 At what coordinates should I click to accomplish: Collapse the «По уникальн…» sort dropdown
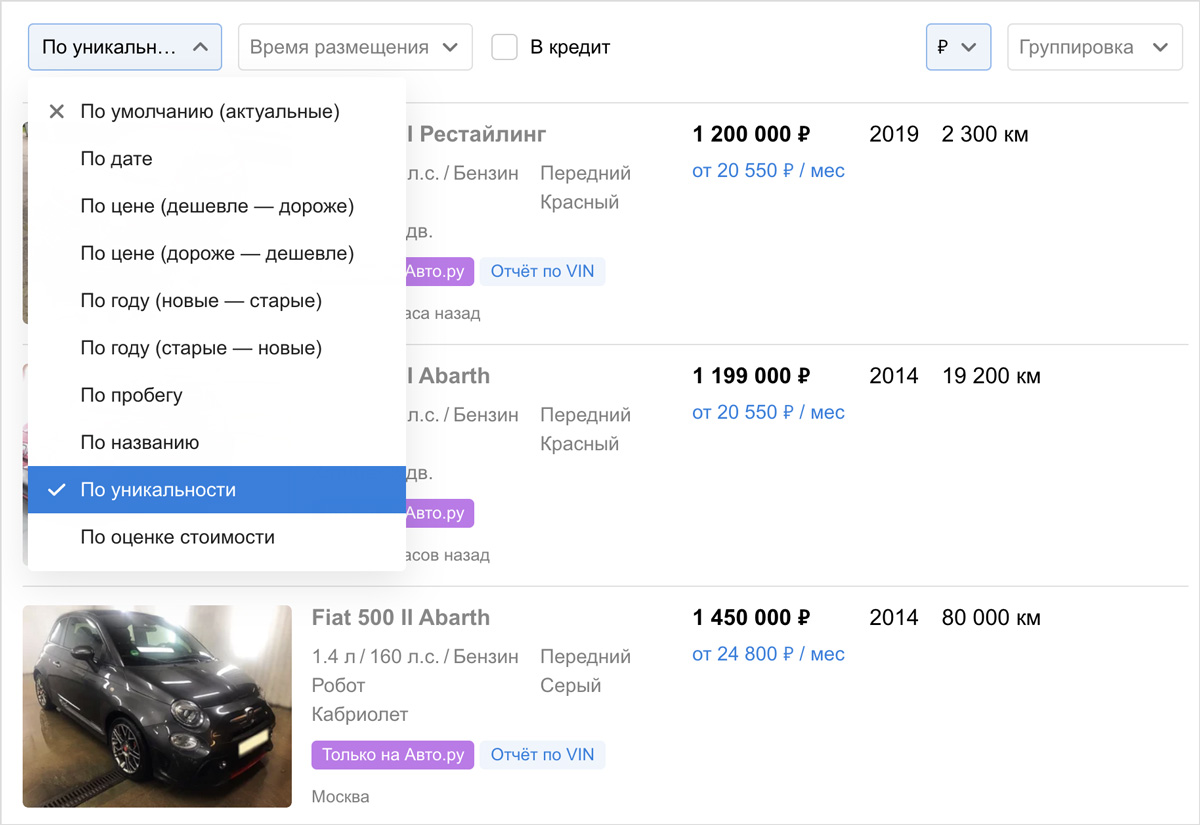click(125, 47)
